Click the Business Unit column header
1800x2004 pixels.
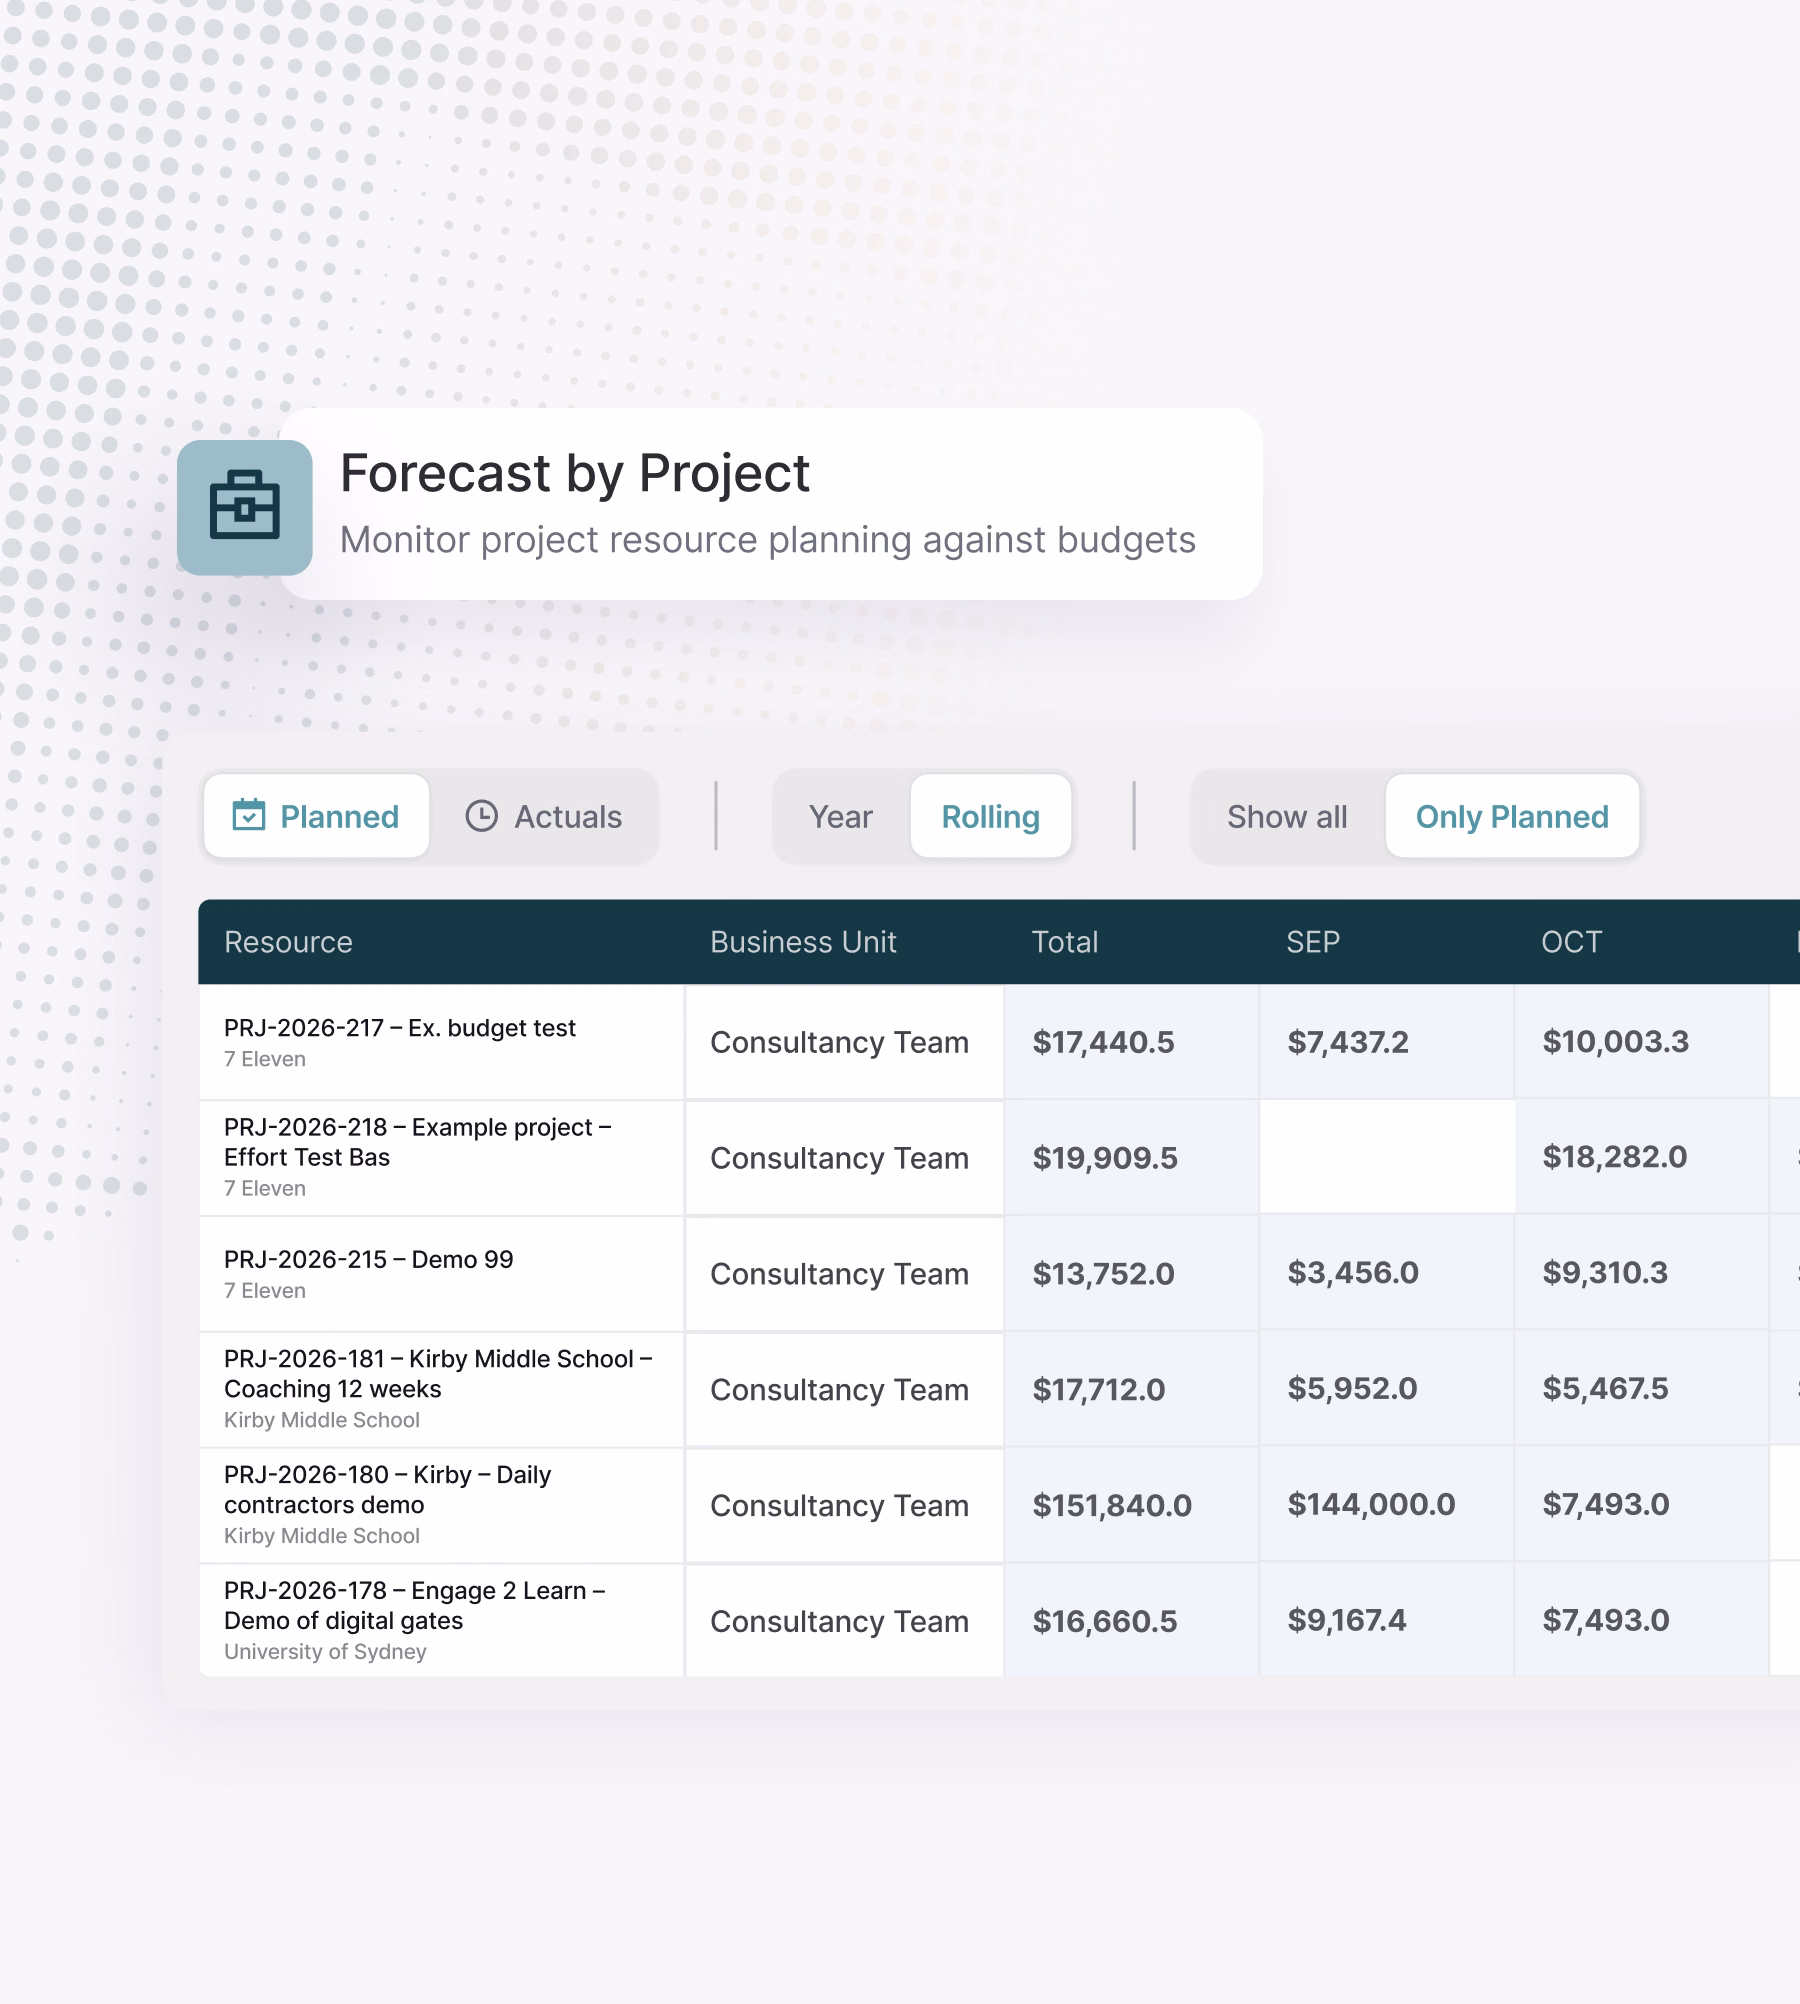click(803, 942)
